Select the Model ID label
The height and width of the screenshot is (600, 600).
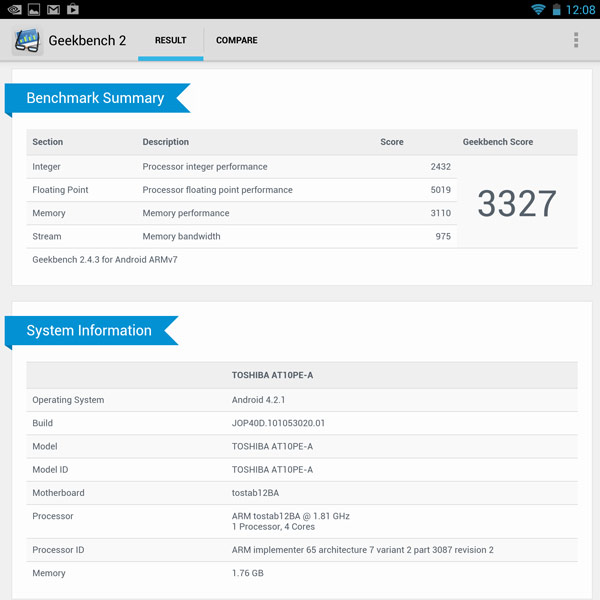(50, 470)
